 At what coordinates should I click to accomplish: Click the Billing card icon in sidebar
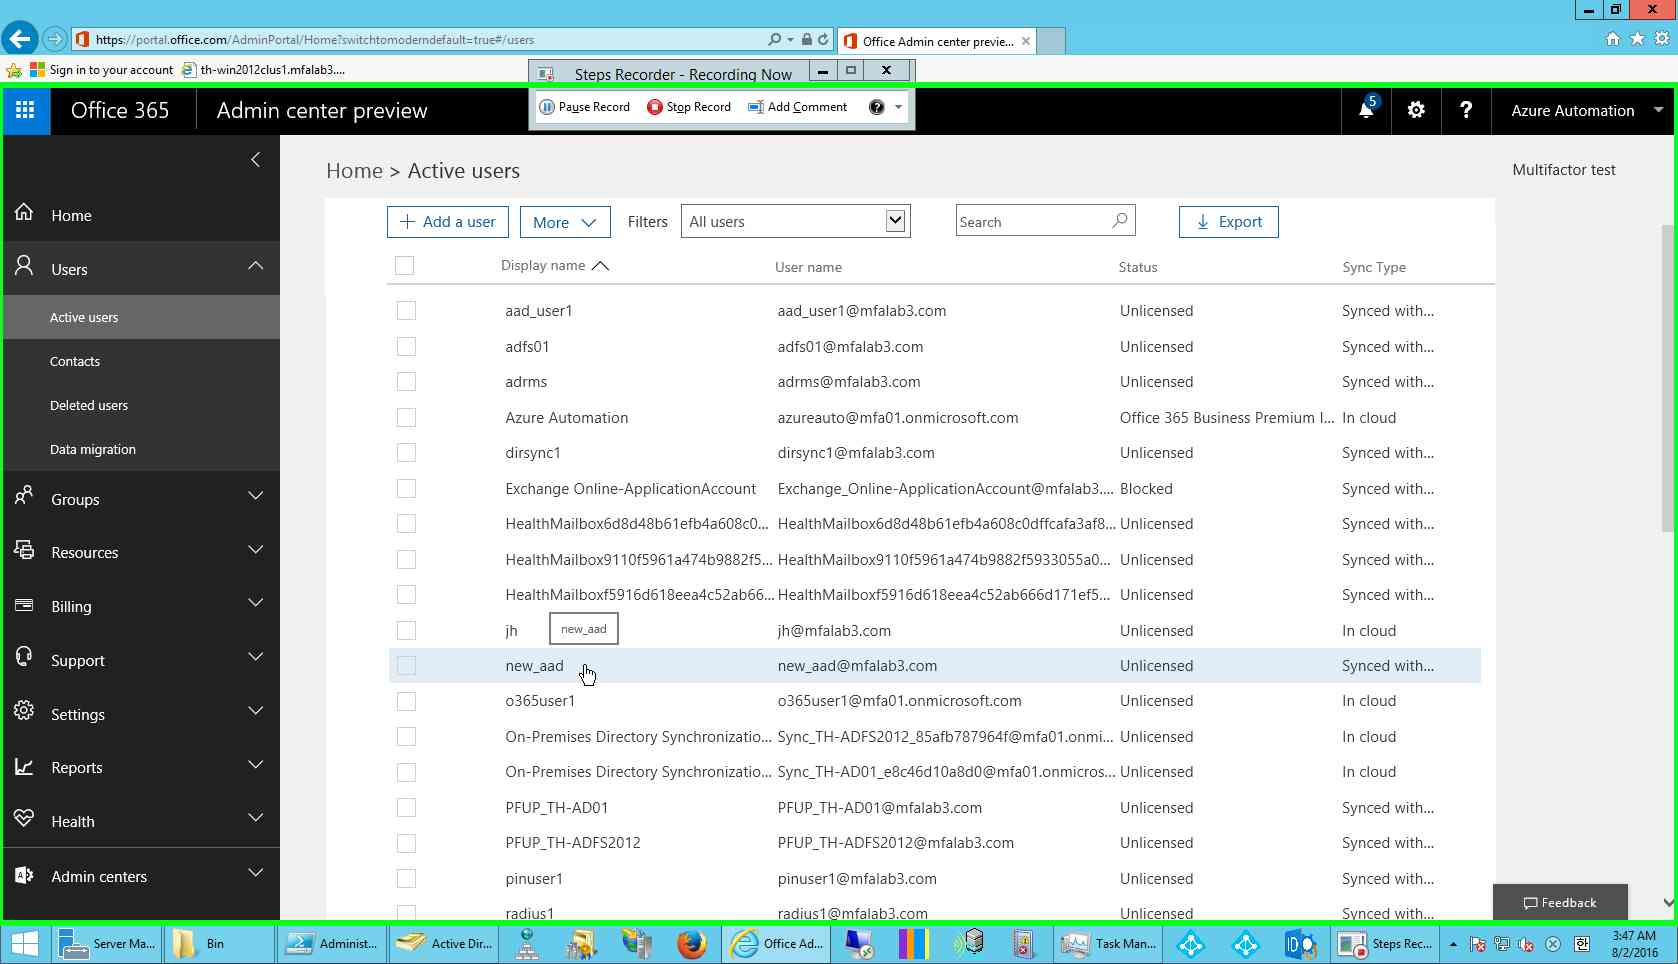tap(24, 604)
